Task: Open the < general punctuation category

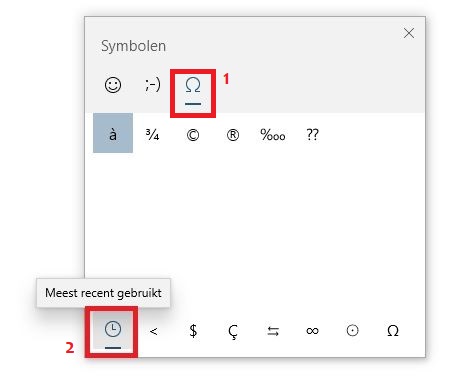Action: [x=153, y=331]
